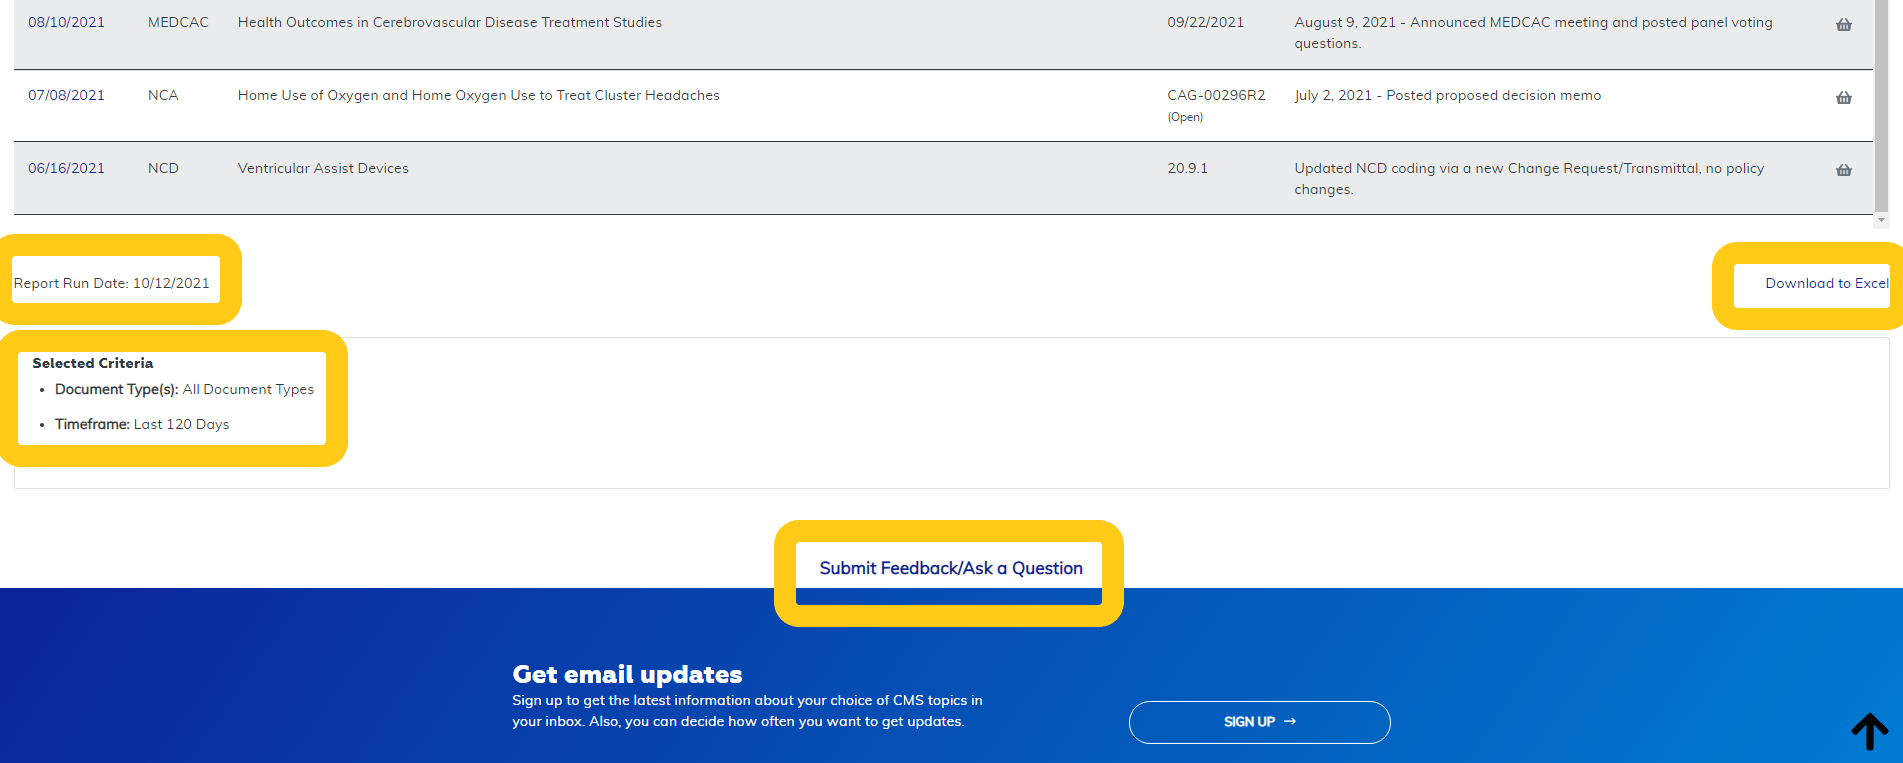Add Ventricular Assist Devices row to basket
The width and height of the screenshot is (1903, 763).
[1843, 171]
